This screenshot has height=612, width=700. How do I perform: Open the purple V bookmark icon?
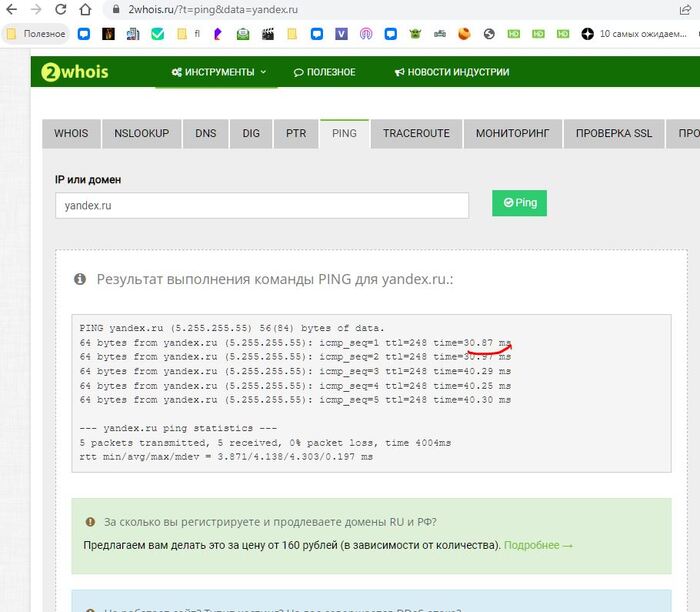(342, 34)
